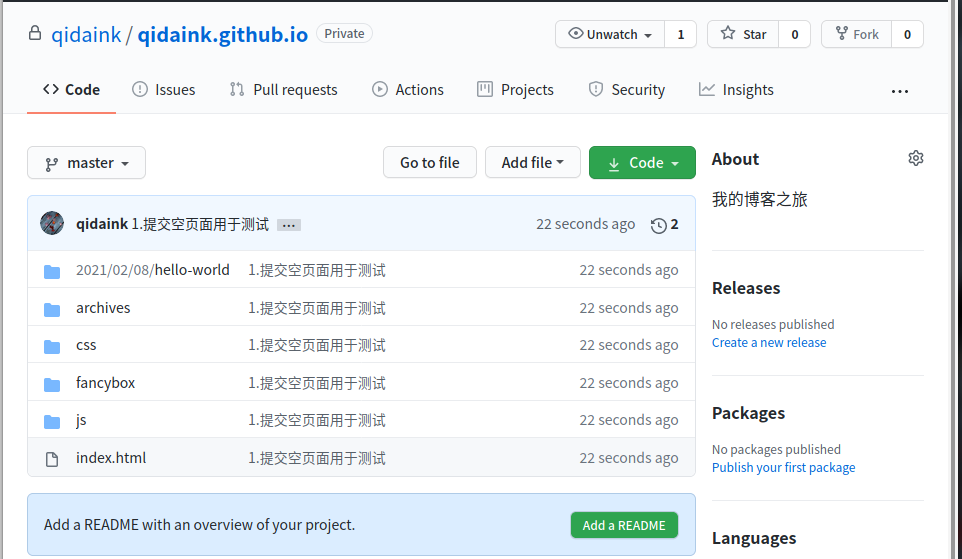Open the Actions tab
Image resolution: width=962 pixels, height=559 pixels.
(x=408, y=90)
